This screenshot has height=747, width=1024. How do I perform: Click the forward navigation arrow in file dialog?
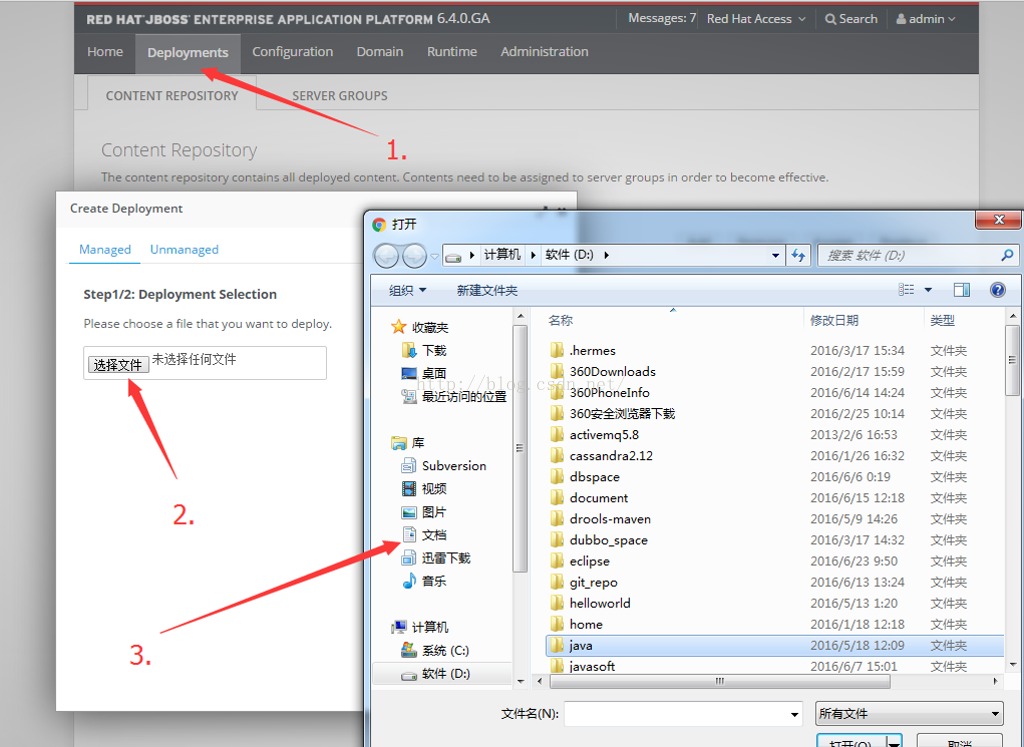pos(415,256)
